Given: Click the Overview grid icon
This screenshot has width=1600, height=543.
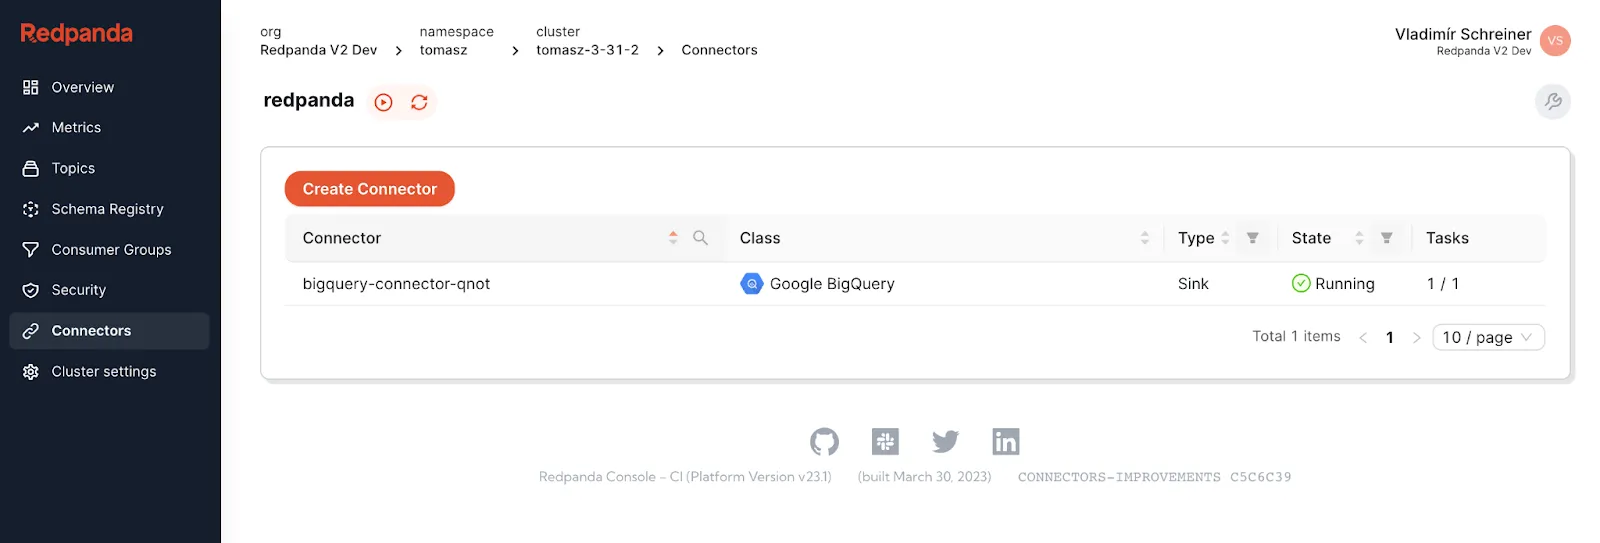Looking at the screenshot, I should pyautogui.click(x=31, y=87).
